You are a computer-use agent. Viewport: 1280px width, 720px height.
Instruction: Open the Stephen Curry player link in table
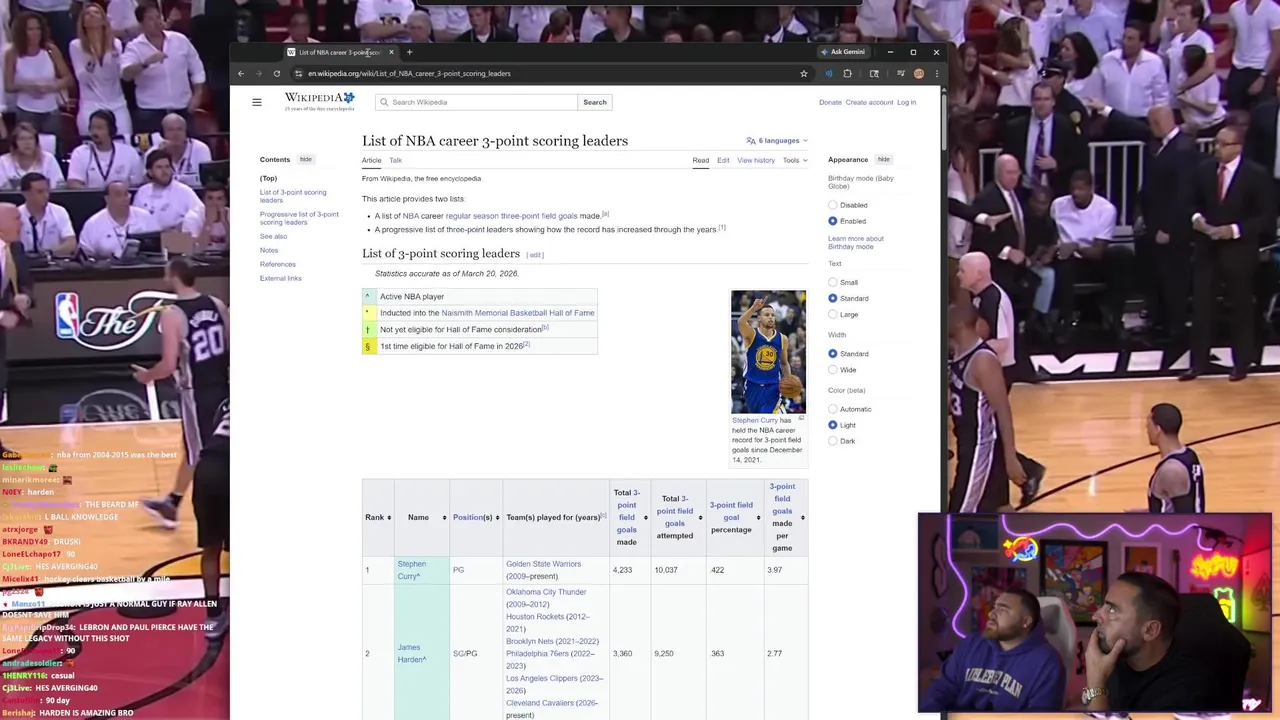(411, 570)
